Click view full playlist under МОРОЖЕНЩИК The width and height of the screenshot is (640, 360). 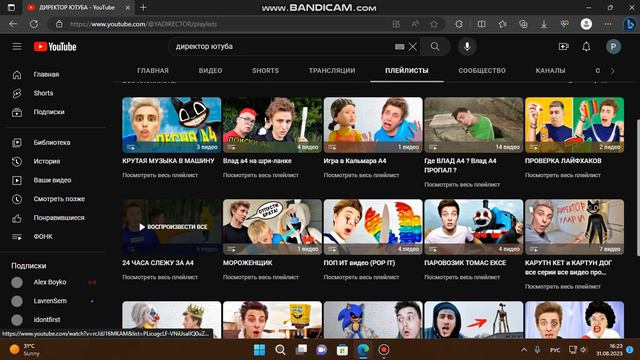point(260,277)
